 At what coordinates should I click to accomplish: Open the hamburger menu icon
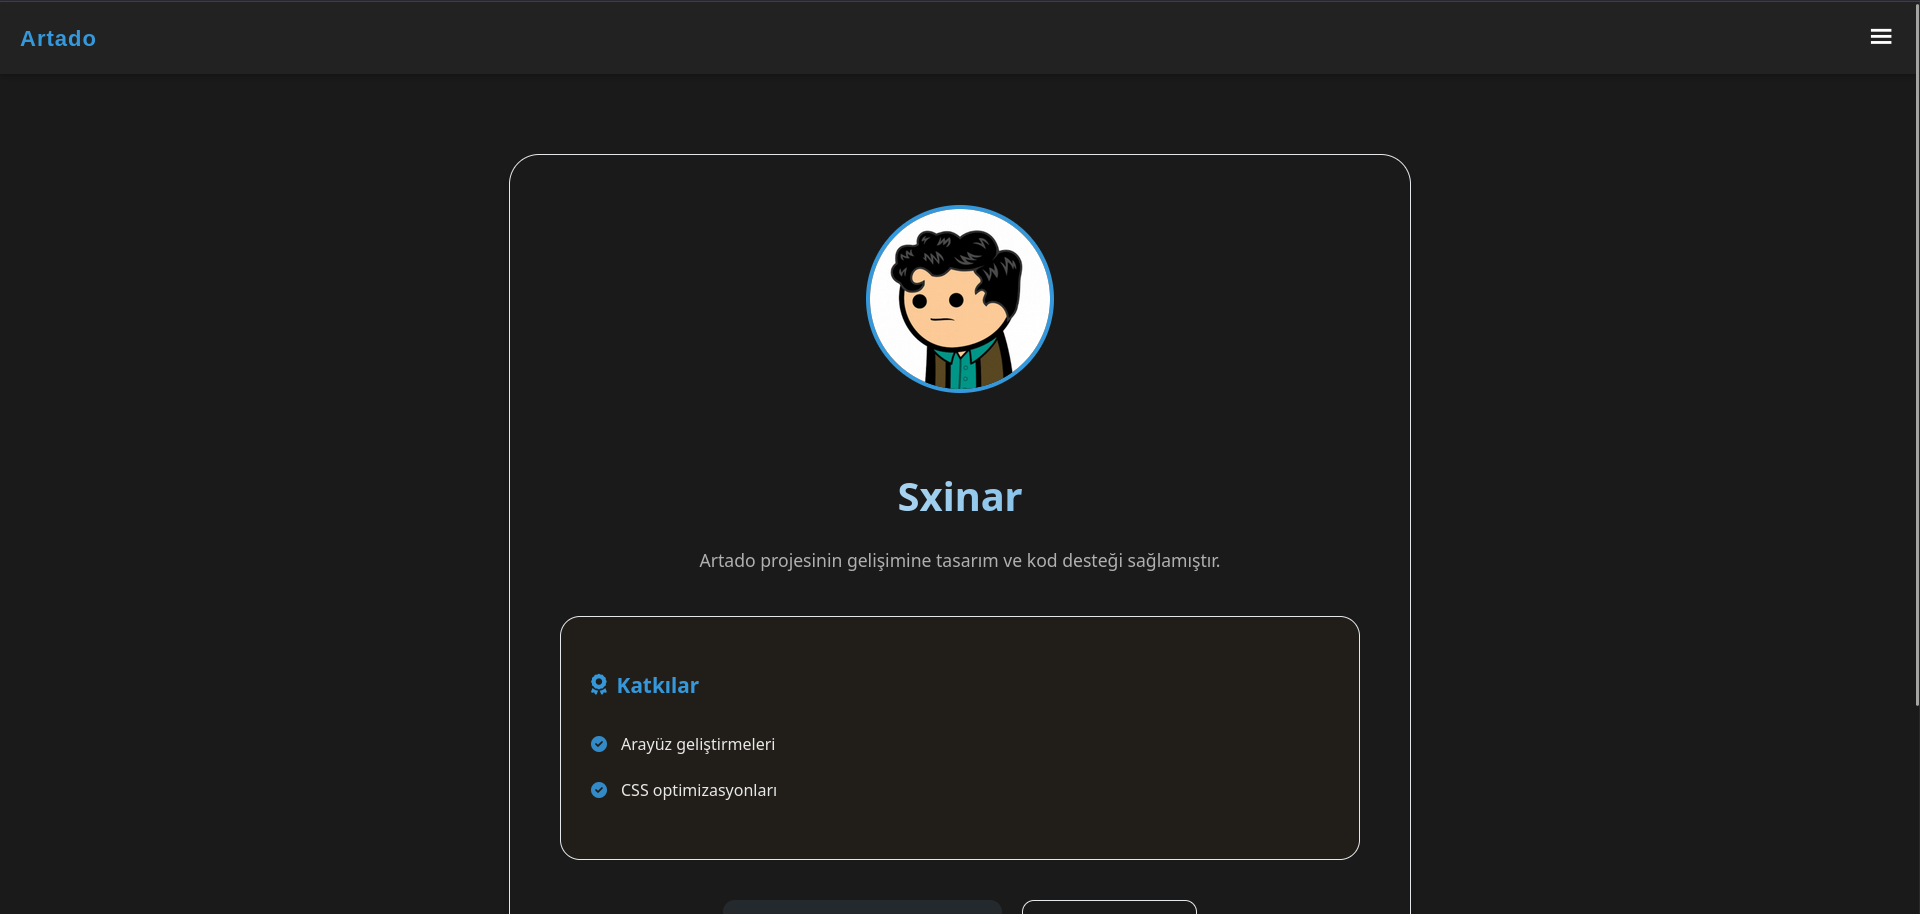1880,37
